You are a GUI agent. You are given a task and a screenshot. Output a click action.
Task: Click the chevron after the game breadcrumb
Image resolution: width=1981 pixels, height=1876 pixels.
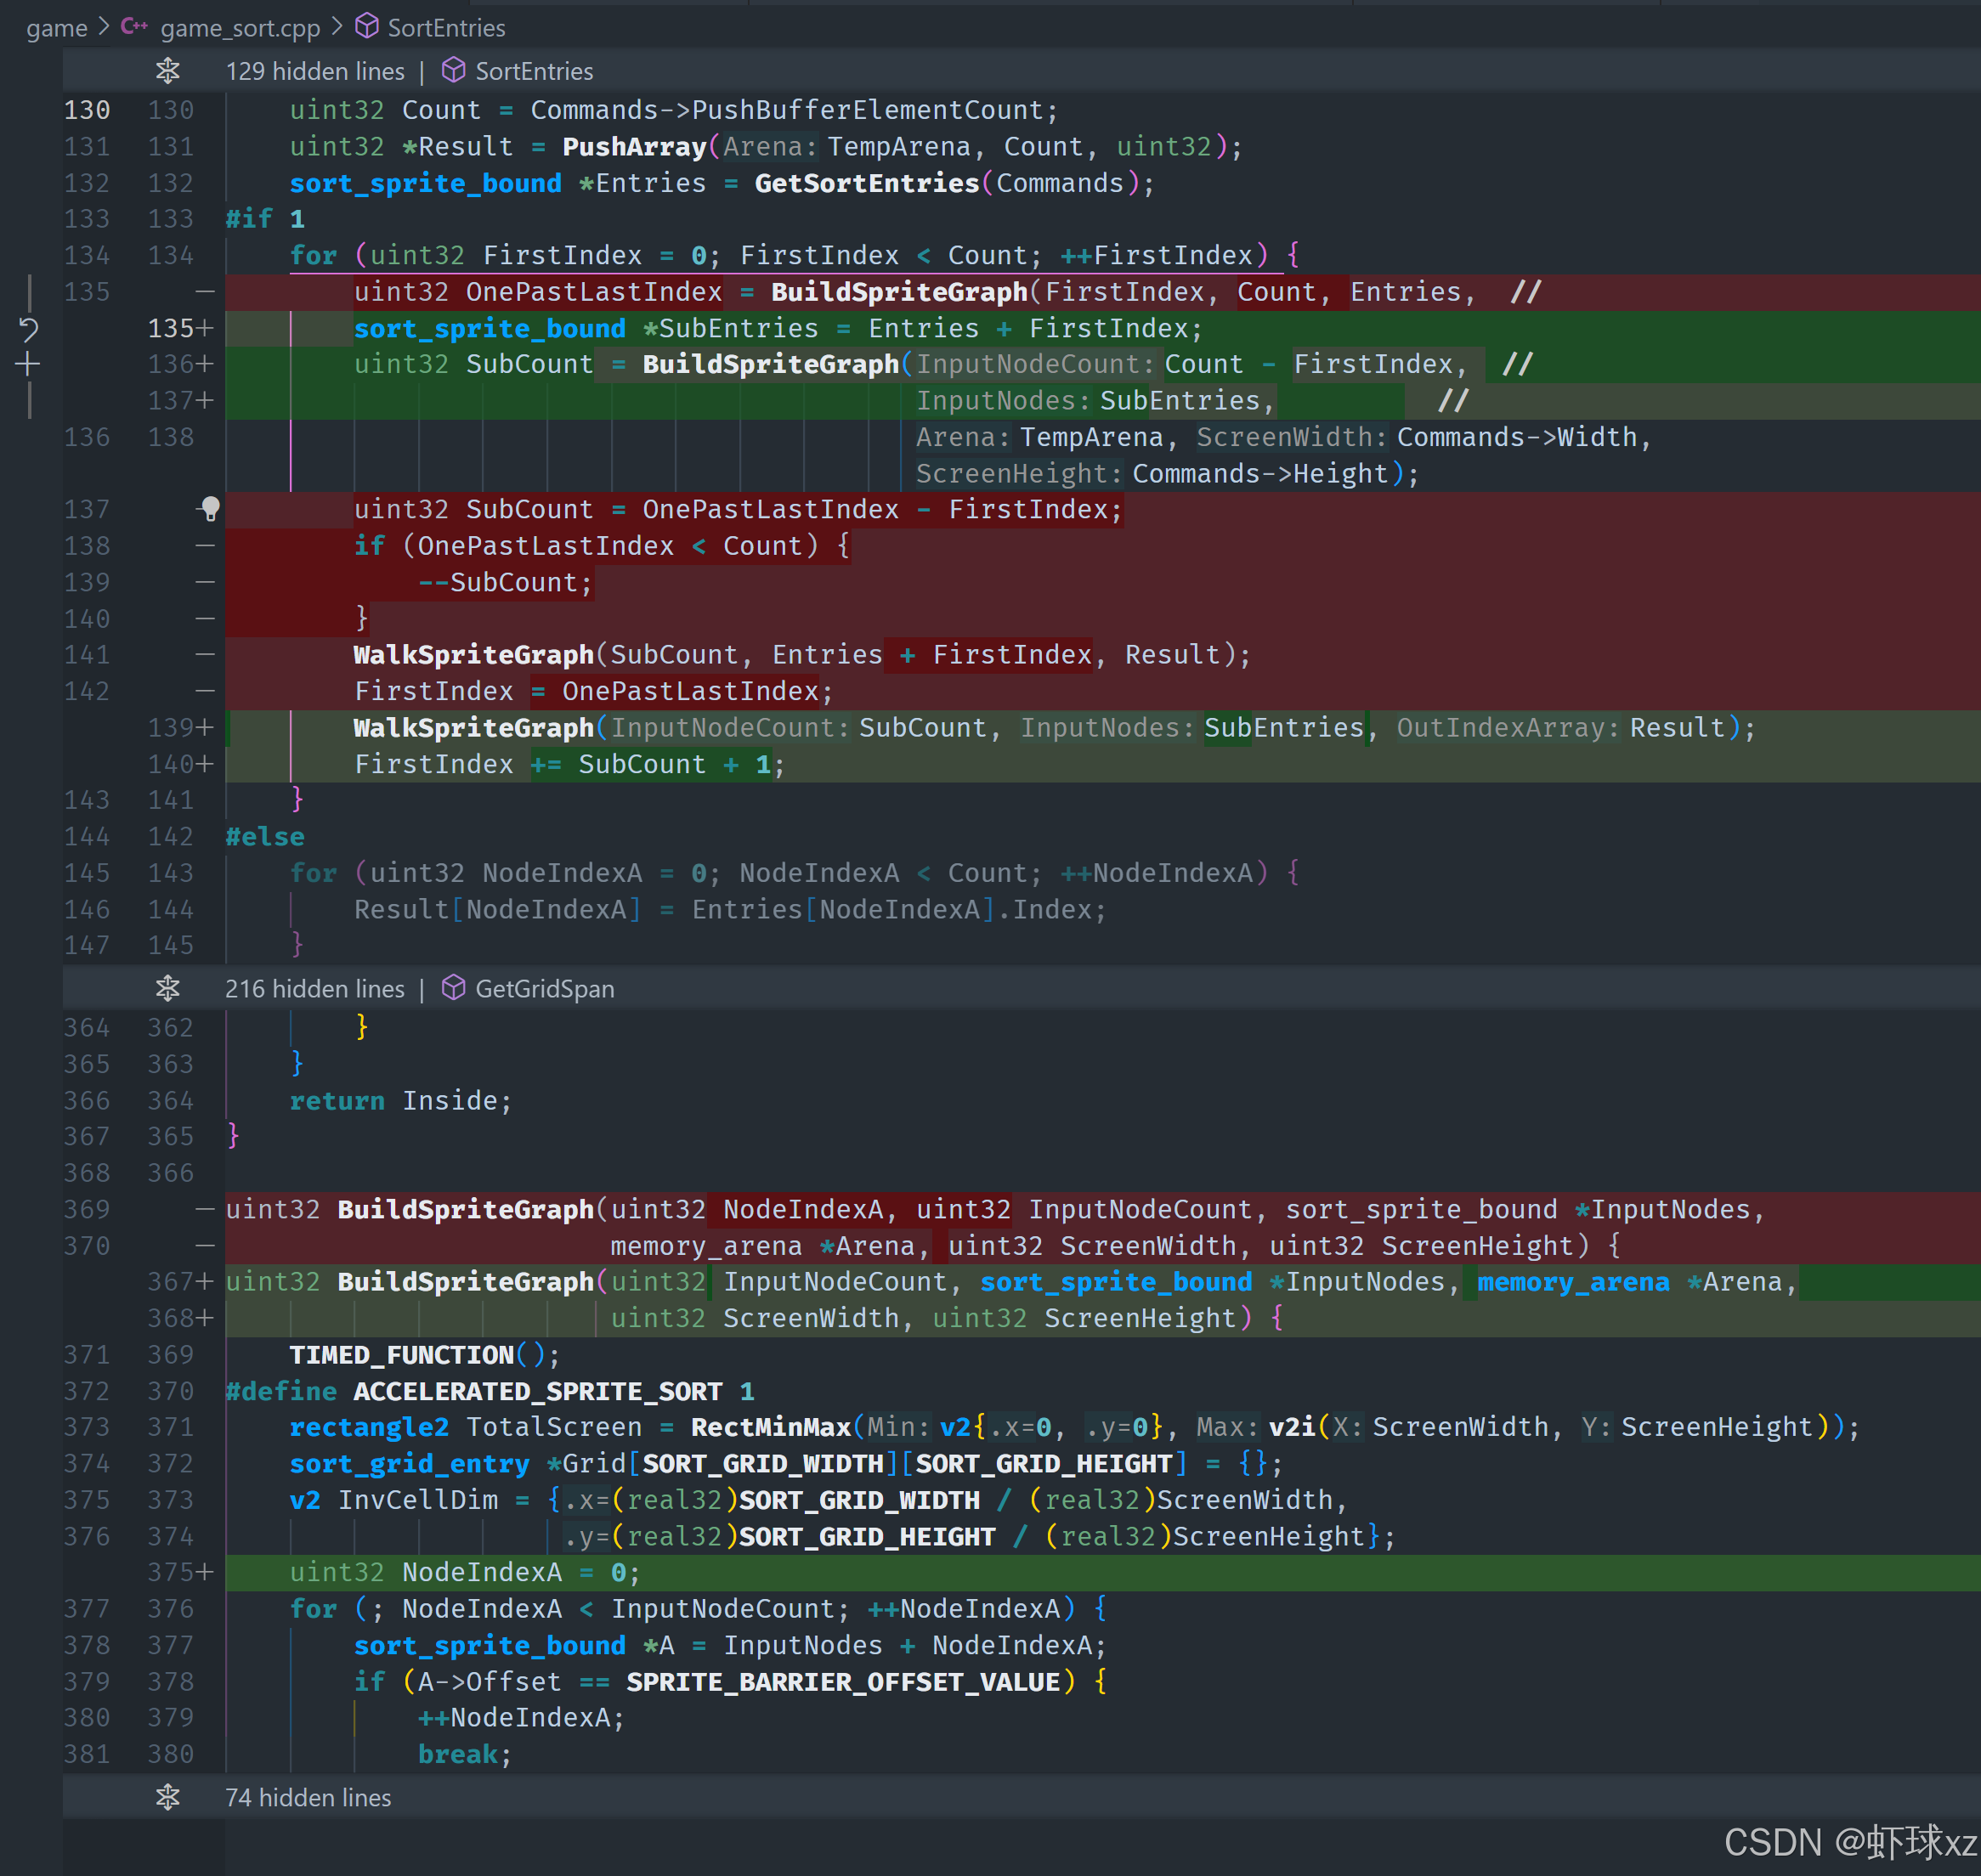coord(104,27)
